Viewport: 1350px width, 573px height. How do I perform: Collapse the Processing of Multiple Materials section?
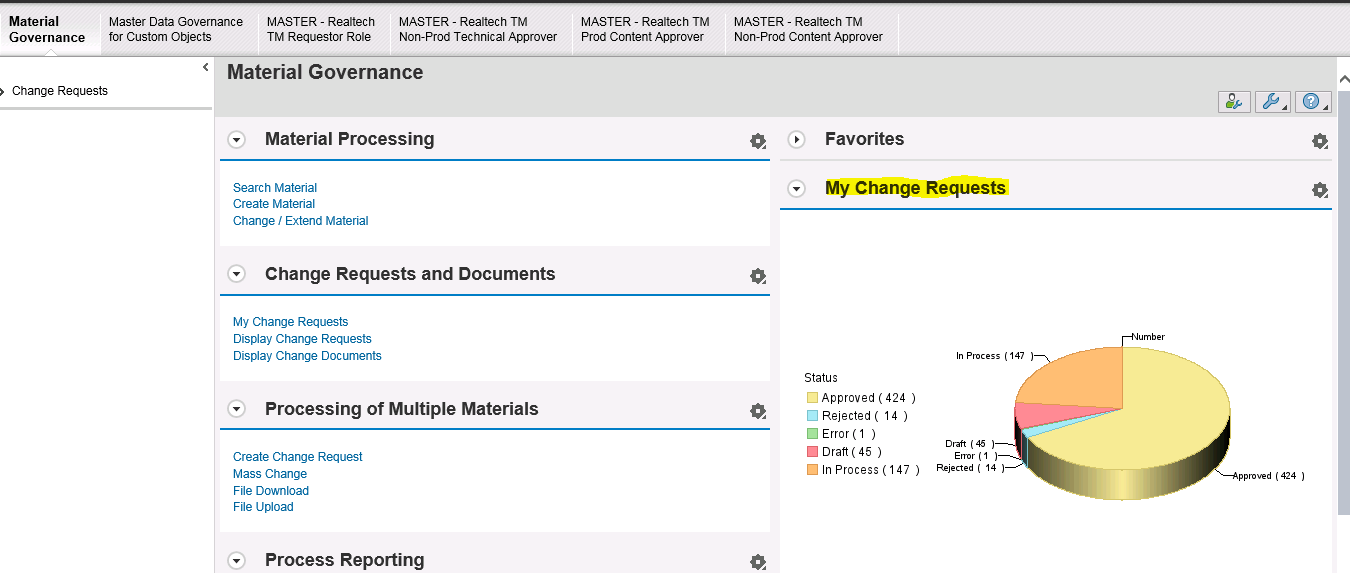[x=237, y=409]
